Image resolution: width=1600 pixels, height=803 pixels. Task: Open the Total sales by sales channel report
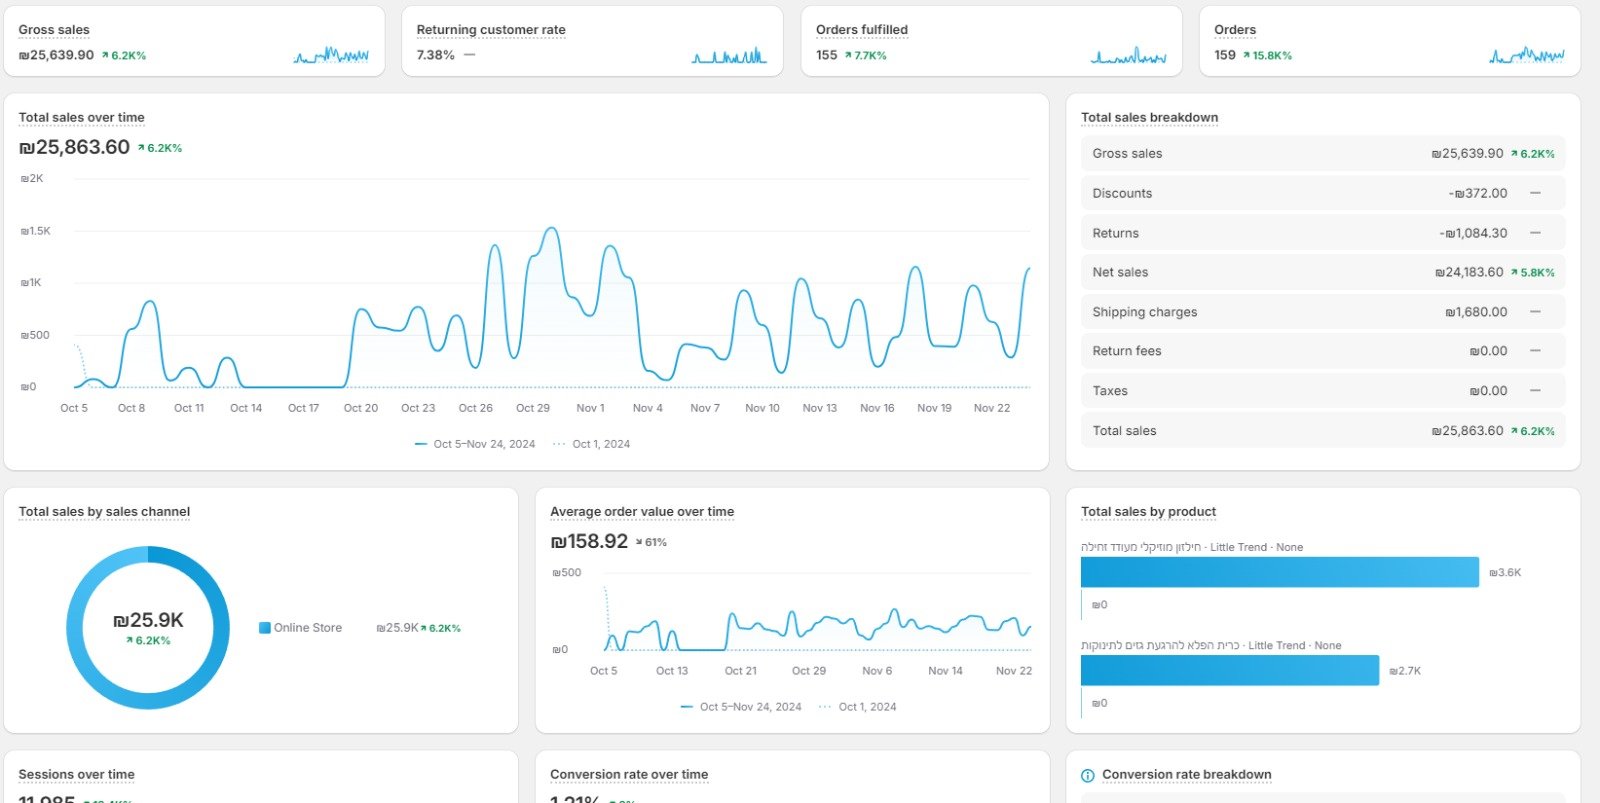[x=104, y=511]
